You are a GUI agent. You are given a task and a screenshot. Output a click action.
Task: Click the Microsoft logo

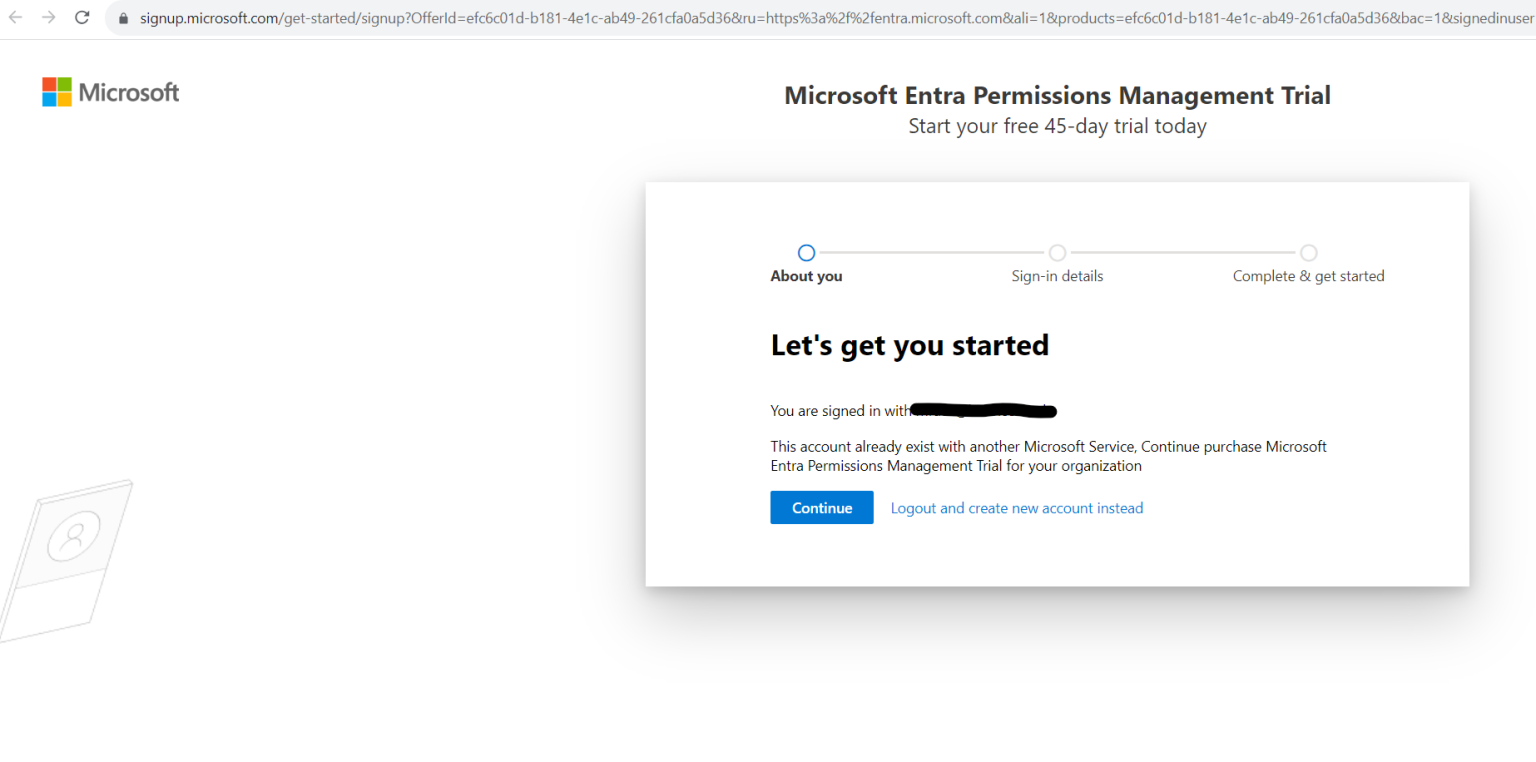tap(110, 91)
